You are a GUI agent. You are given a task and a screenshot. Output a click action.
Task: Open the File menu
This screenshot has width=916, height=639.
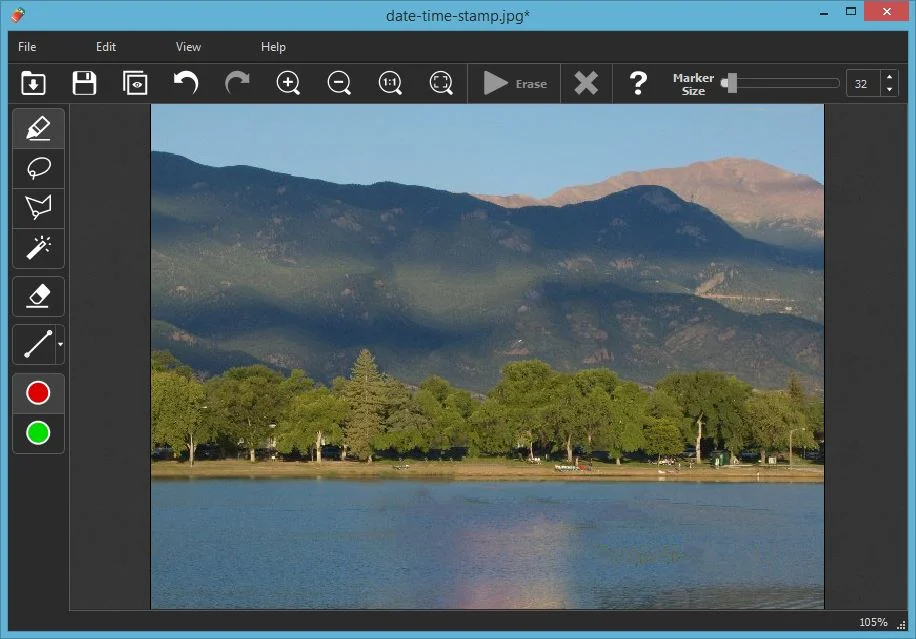(27, 47)
